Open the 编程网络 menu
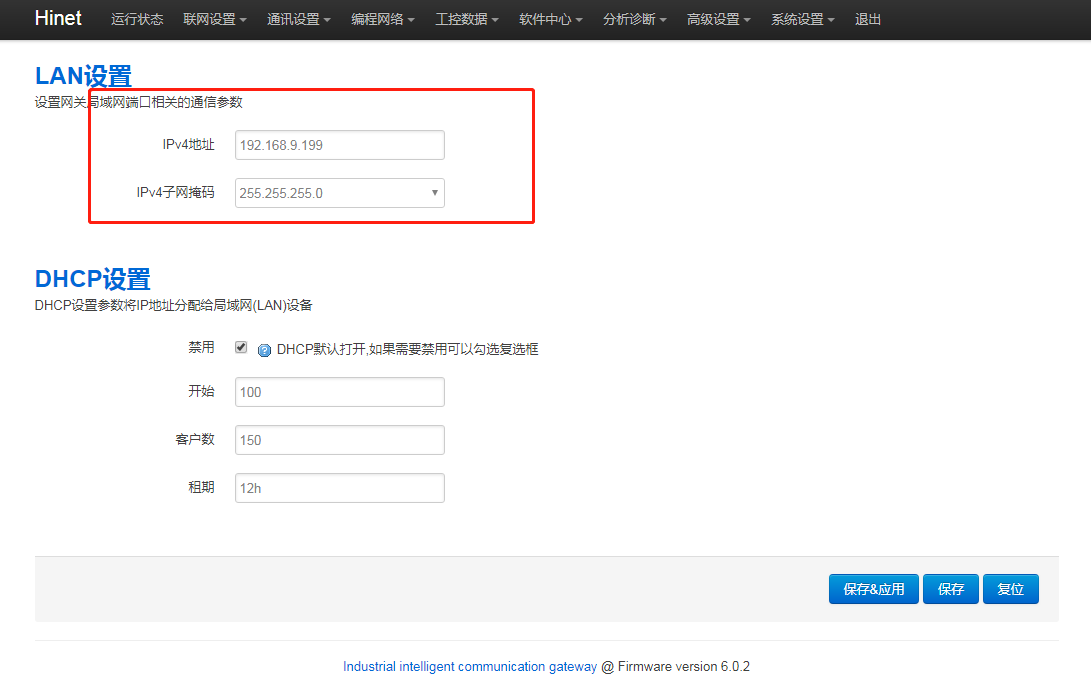The height and width of the screenshot is (695, 1091). point(383,20)
